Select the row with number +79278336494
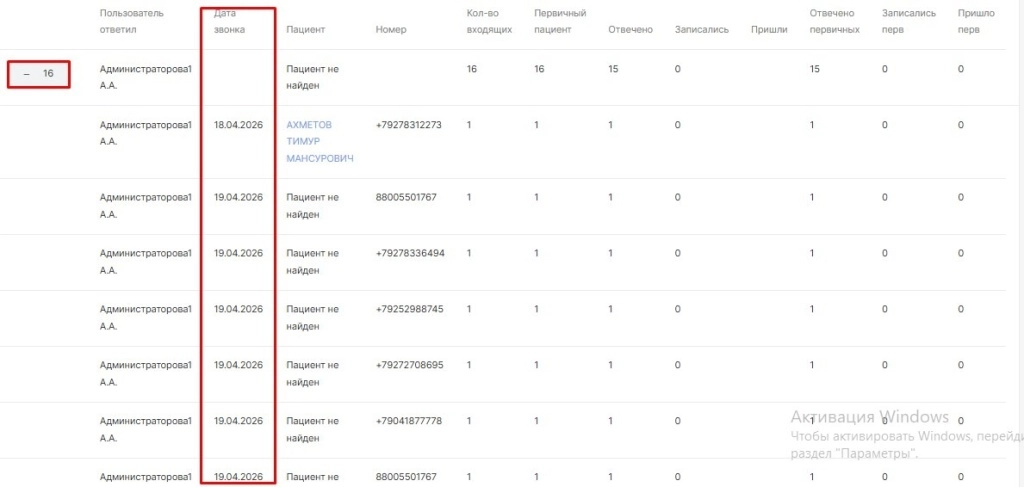The image size is (1024, 487). point(410,253)
